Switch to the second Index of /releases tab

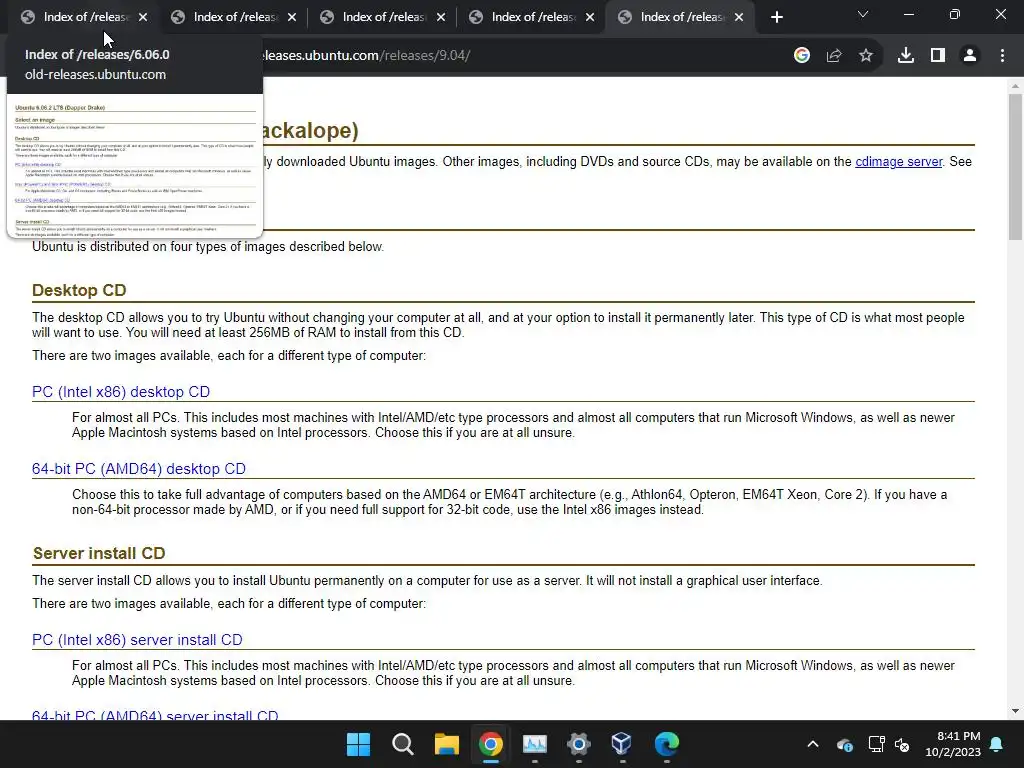tap(234, 17)
